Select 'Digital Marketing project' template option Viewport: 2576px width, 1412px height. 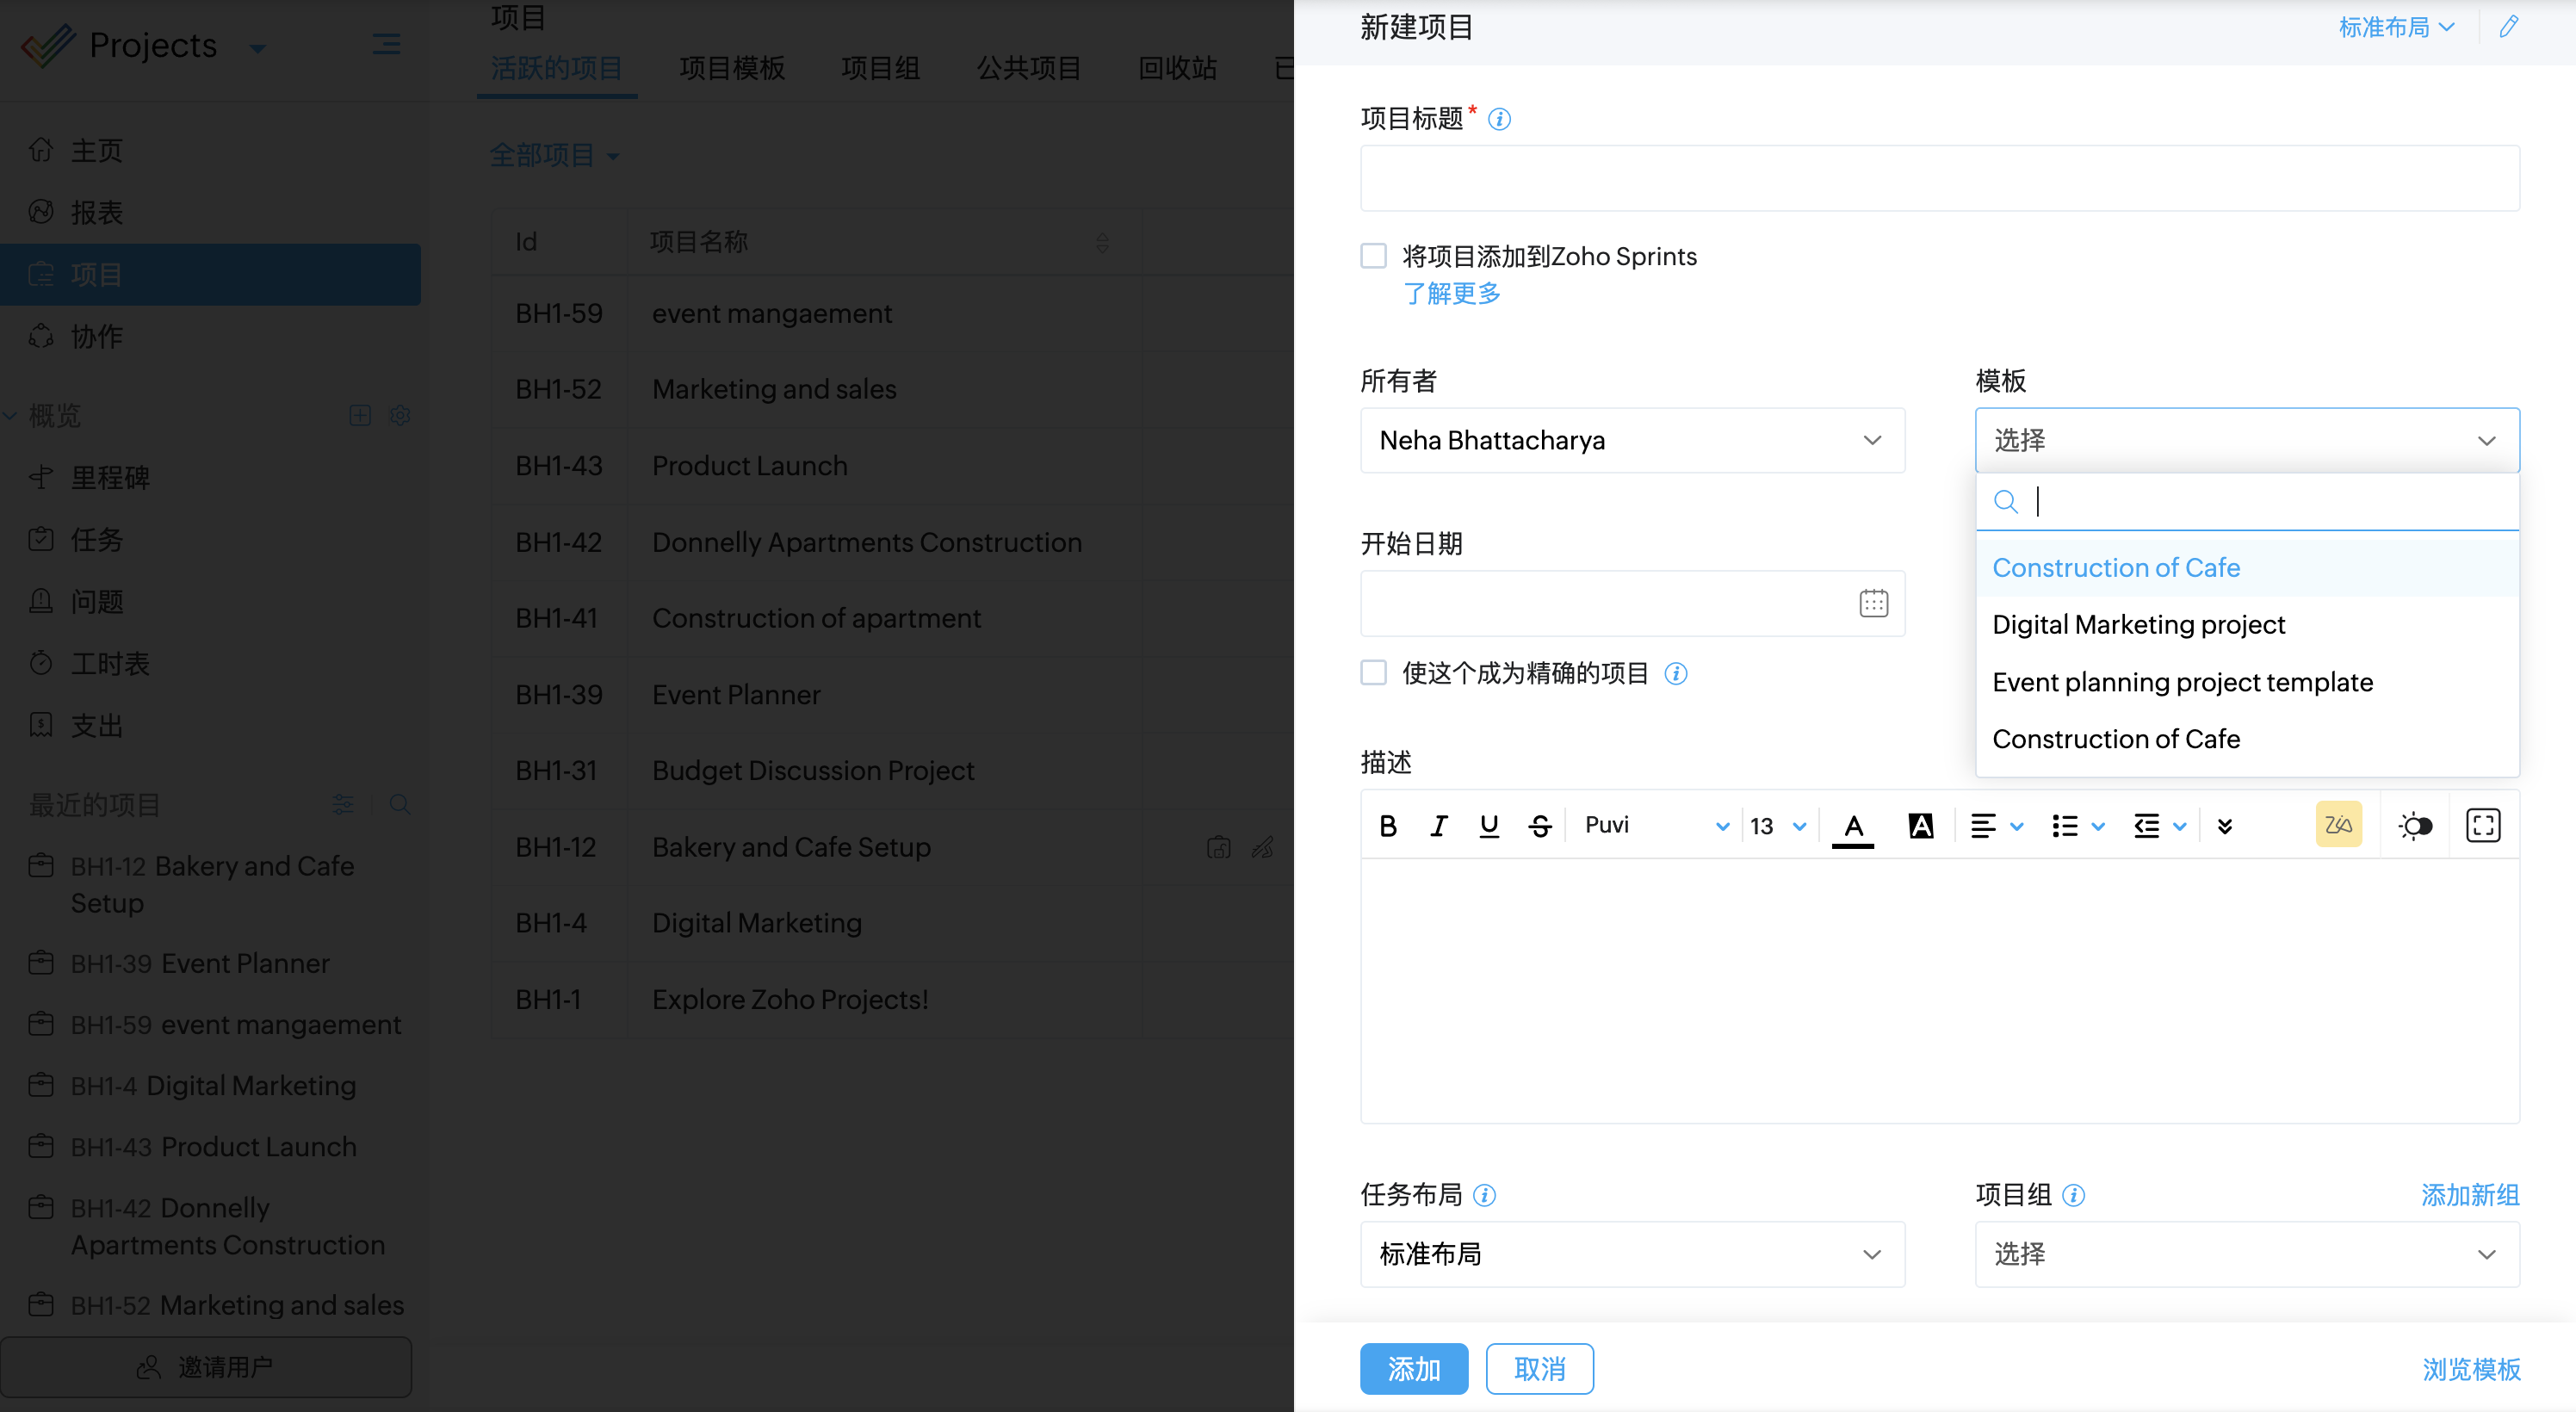[x=2138, y=625]
